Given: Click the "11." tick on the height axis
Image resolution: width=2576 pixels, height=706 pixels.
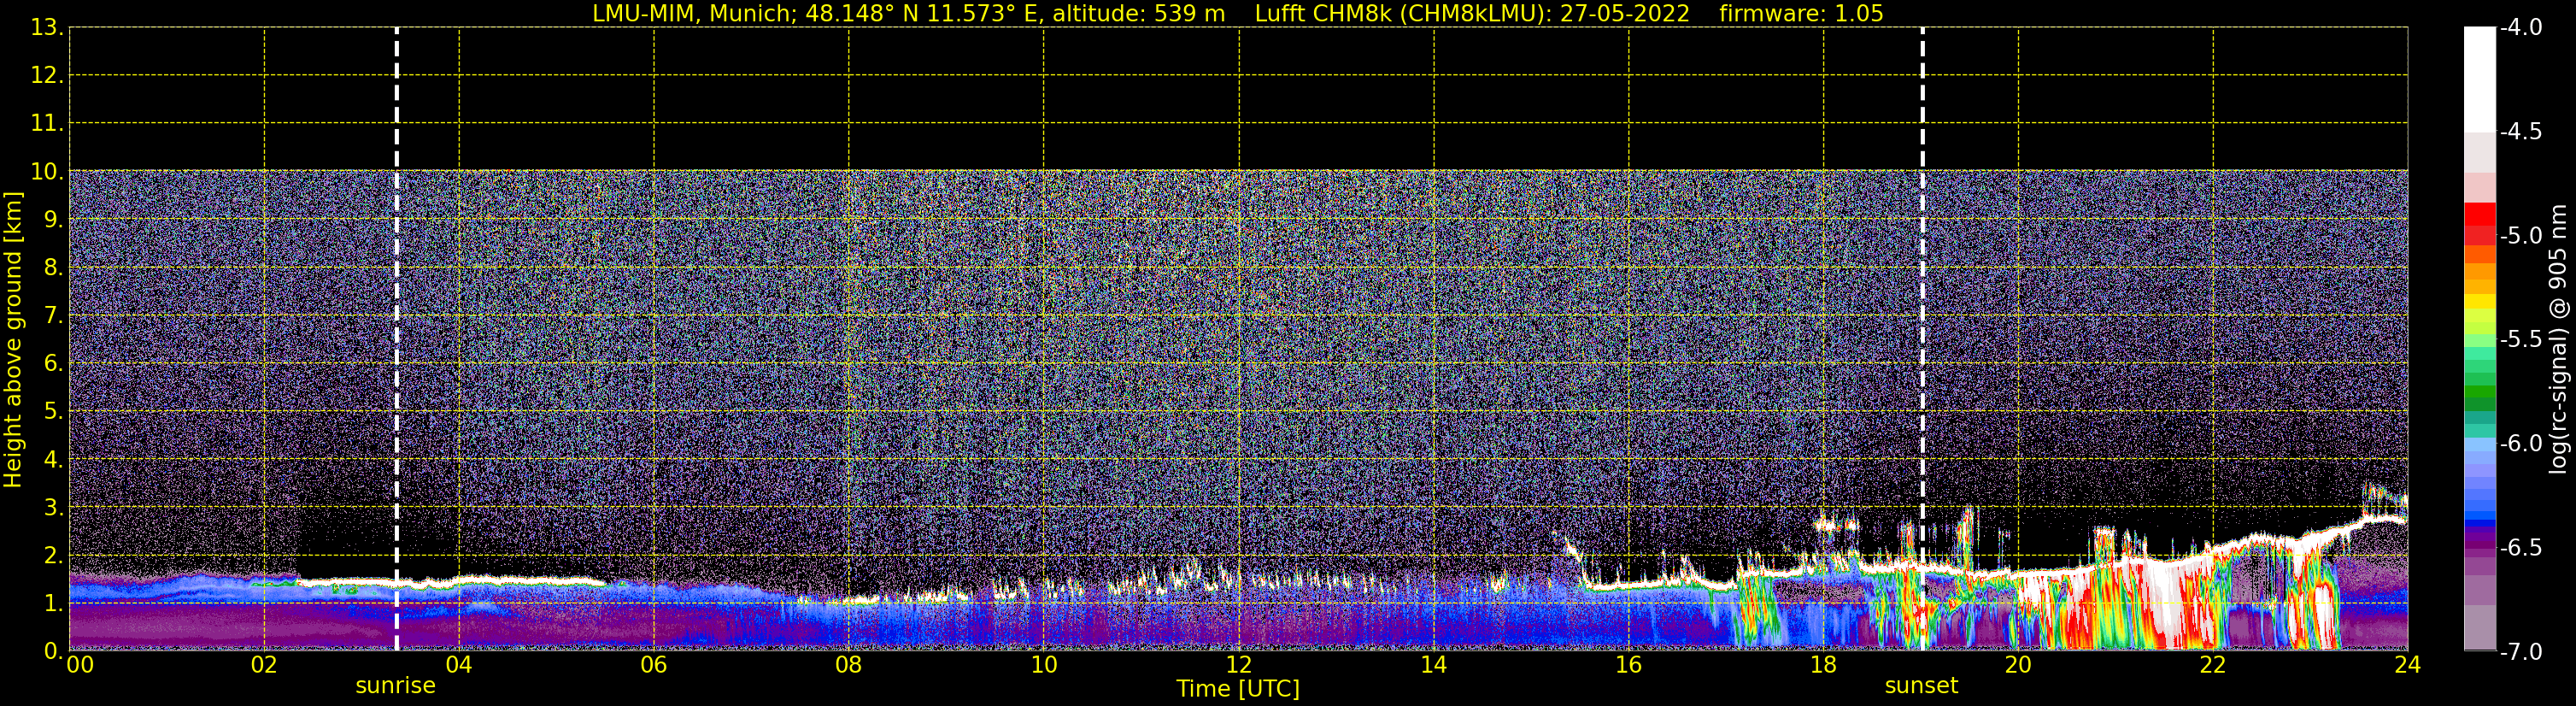Looking at the screenshot, I should tap(47, 124).
